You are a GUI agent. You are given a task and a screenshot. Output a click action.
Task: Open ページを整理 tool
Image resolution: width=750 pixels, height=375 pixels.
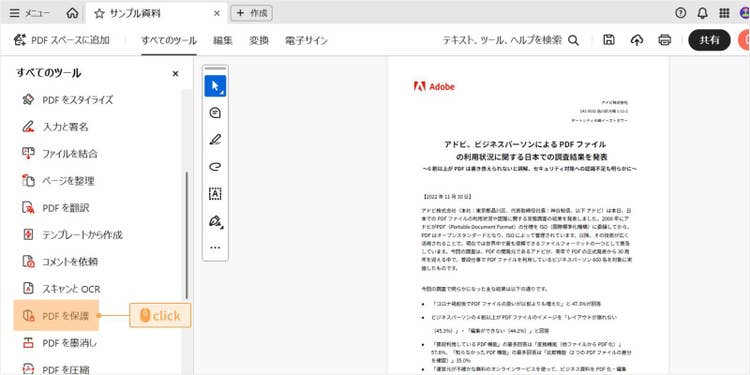tap(58, 181)
